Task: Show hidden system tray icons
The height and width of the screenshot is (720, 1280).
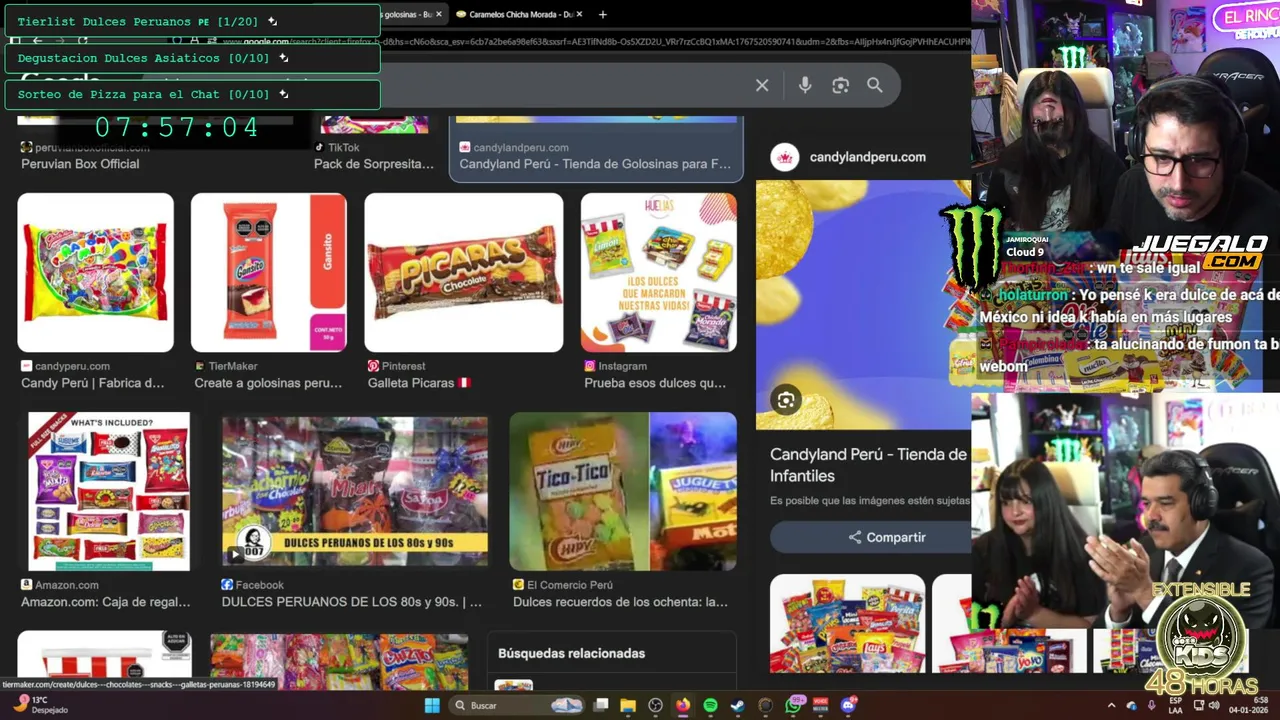Action: click(1111, 705)
